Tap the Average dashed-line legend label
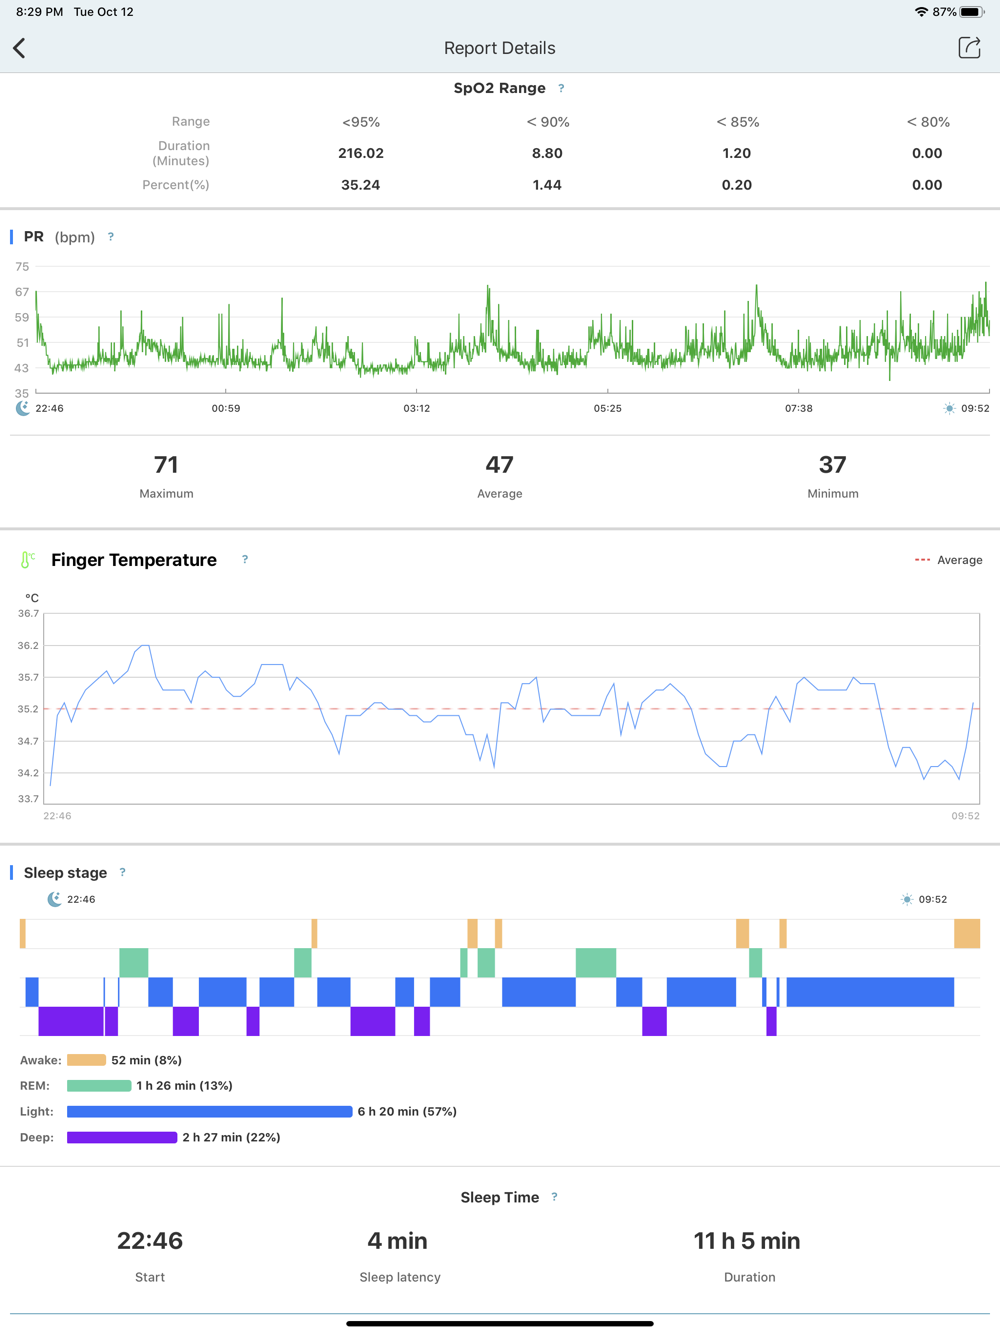The height and width of the screenshot is (1334, 1000). coord(960,560)
